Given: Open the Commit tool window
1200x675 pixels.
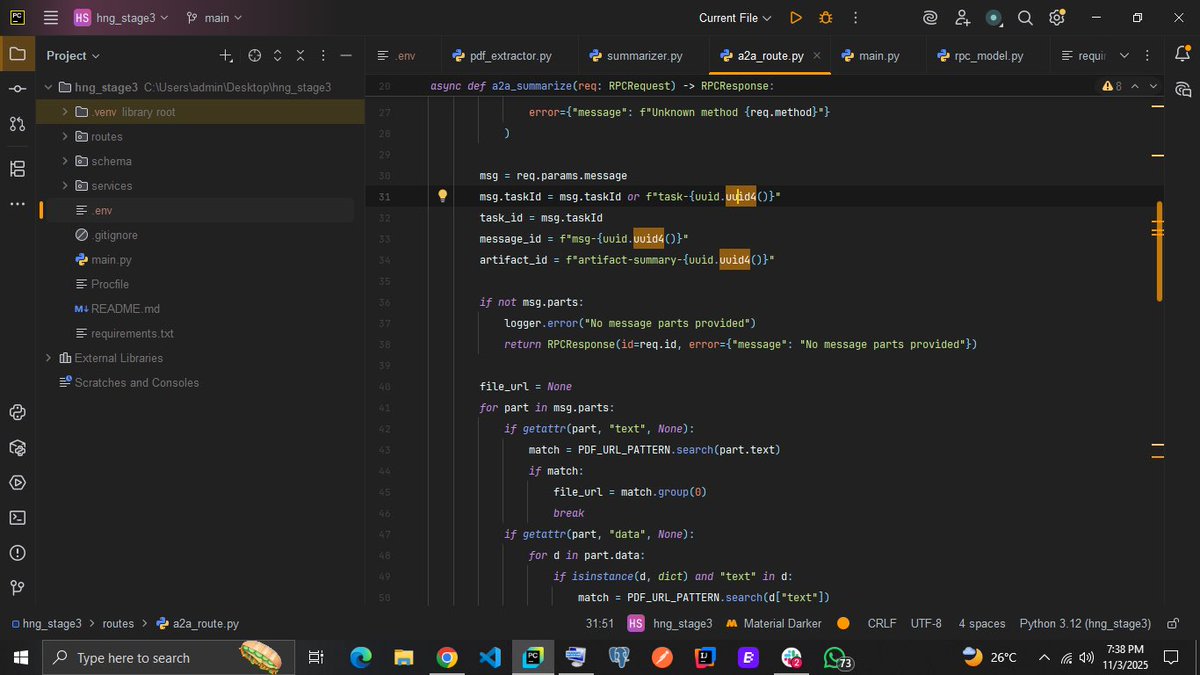Looking at the screenshot, I should tap(17, 89).
